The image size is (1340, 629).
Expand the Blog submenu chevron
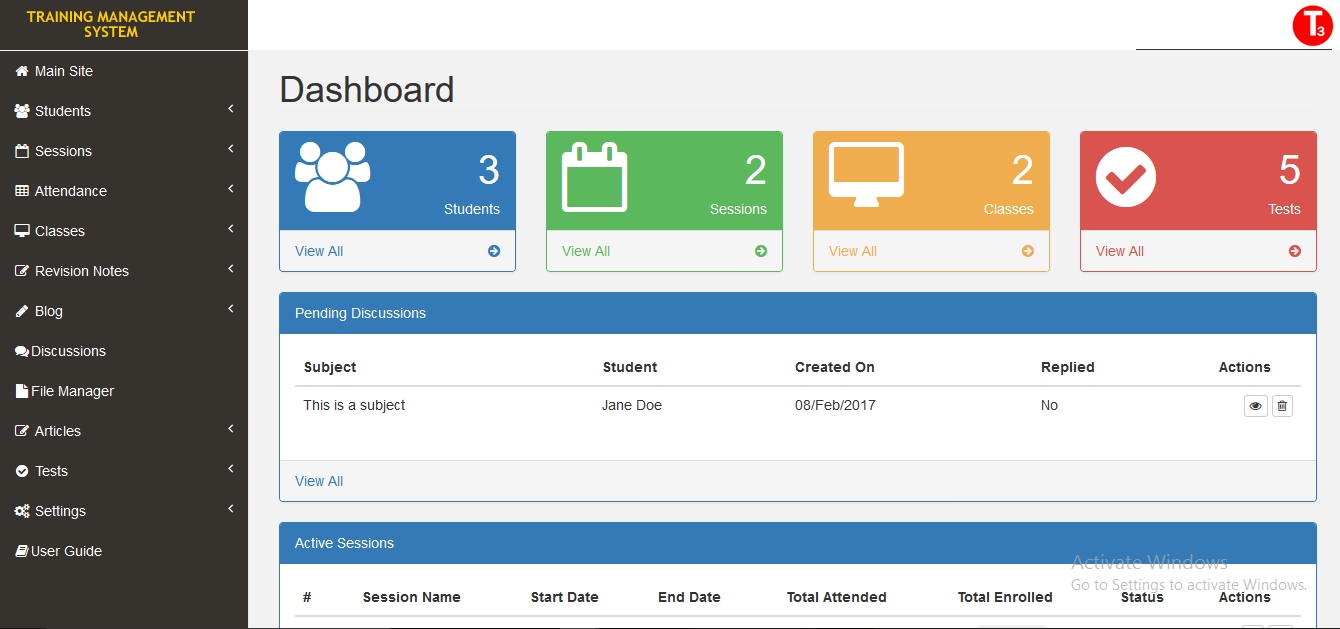(x=231, y=309)
